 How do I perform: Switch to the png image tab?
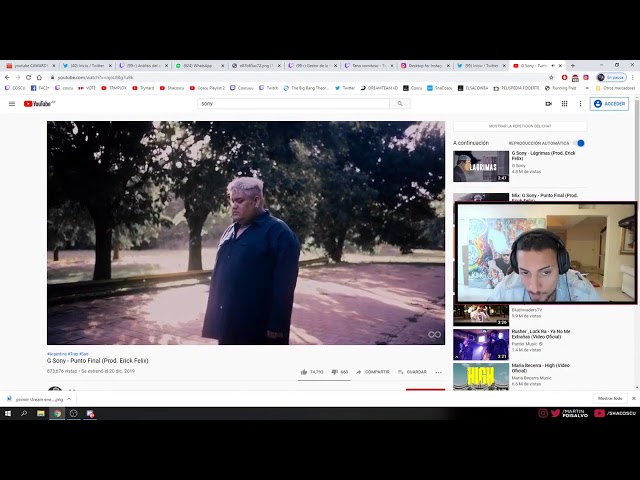[256, 65]
